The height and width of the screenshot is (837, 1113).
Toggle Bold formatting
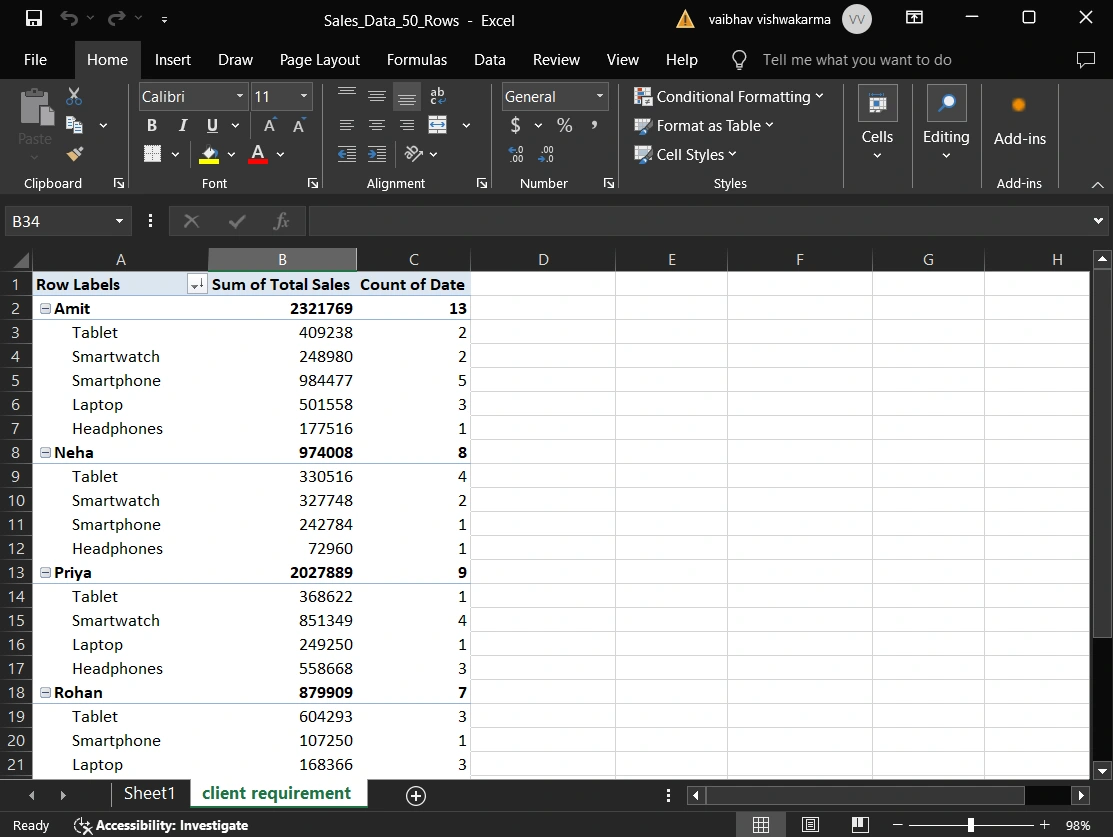pyautogui.click(x=152, y=125)
